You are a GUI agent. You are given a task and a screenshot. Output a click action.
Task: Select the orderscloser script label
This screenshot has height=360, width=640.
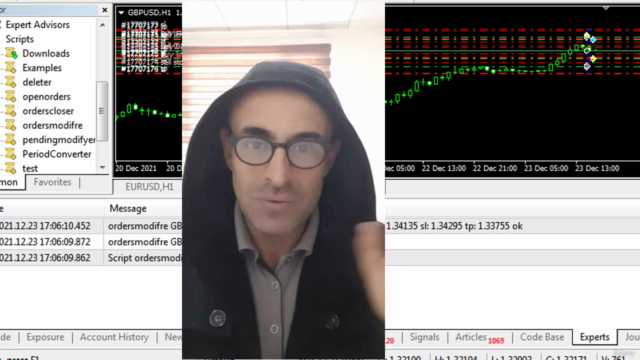[48, 111]
